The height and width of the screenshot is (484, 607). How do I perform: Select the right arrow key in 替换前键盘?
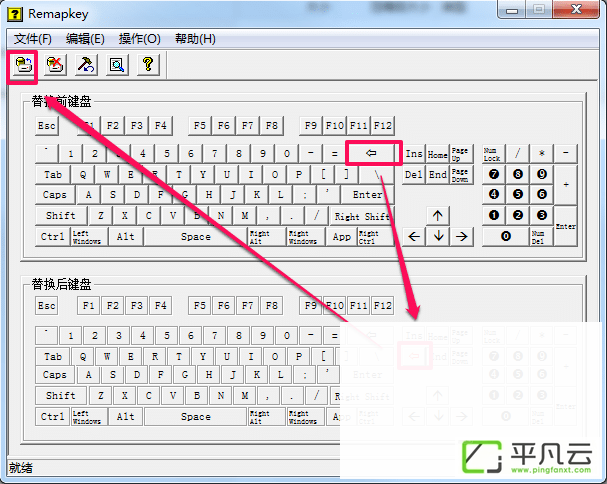coord(462,236)
